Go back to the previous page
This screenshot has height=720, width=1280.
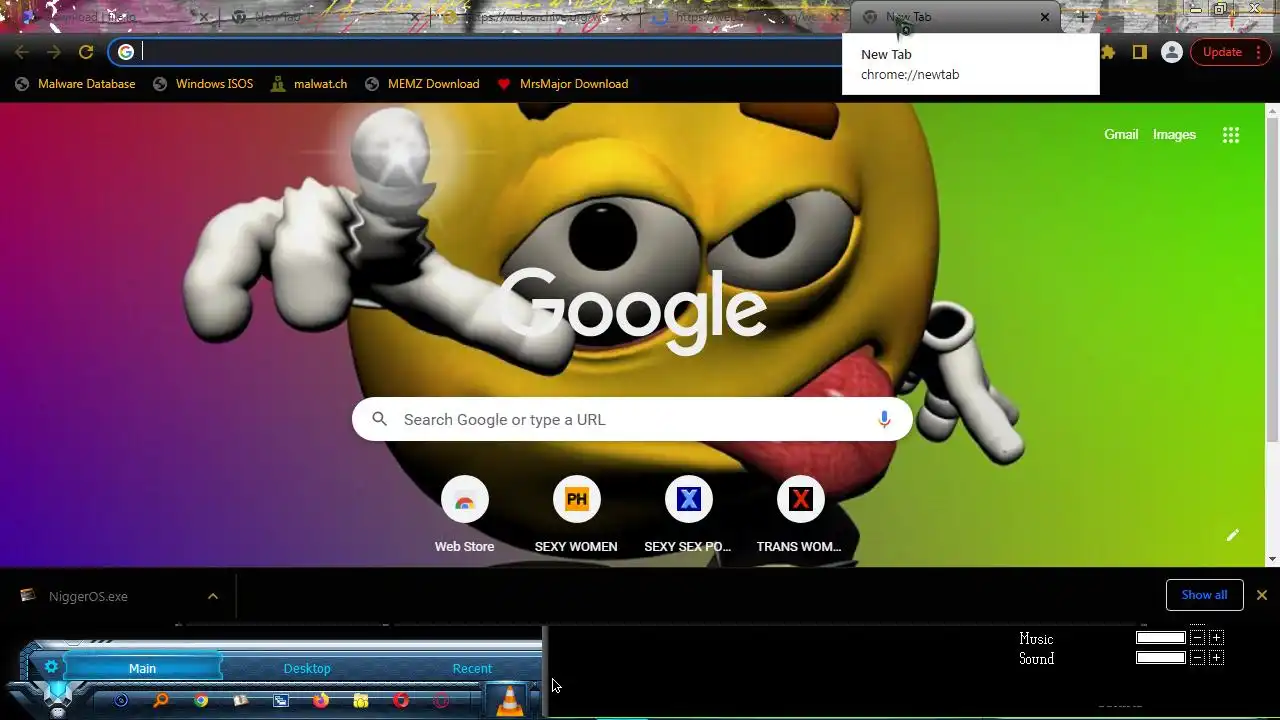pyautogui.click(x=22, y=52)
